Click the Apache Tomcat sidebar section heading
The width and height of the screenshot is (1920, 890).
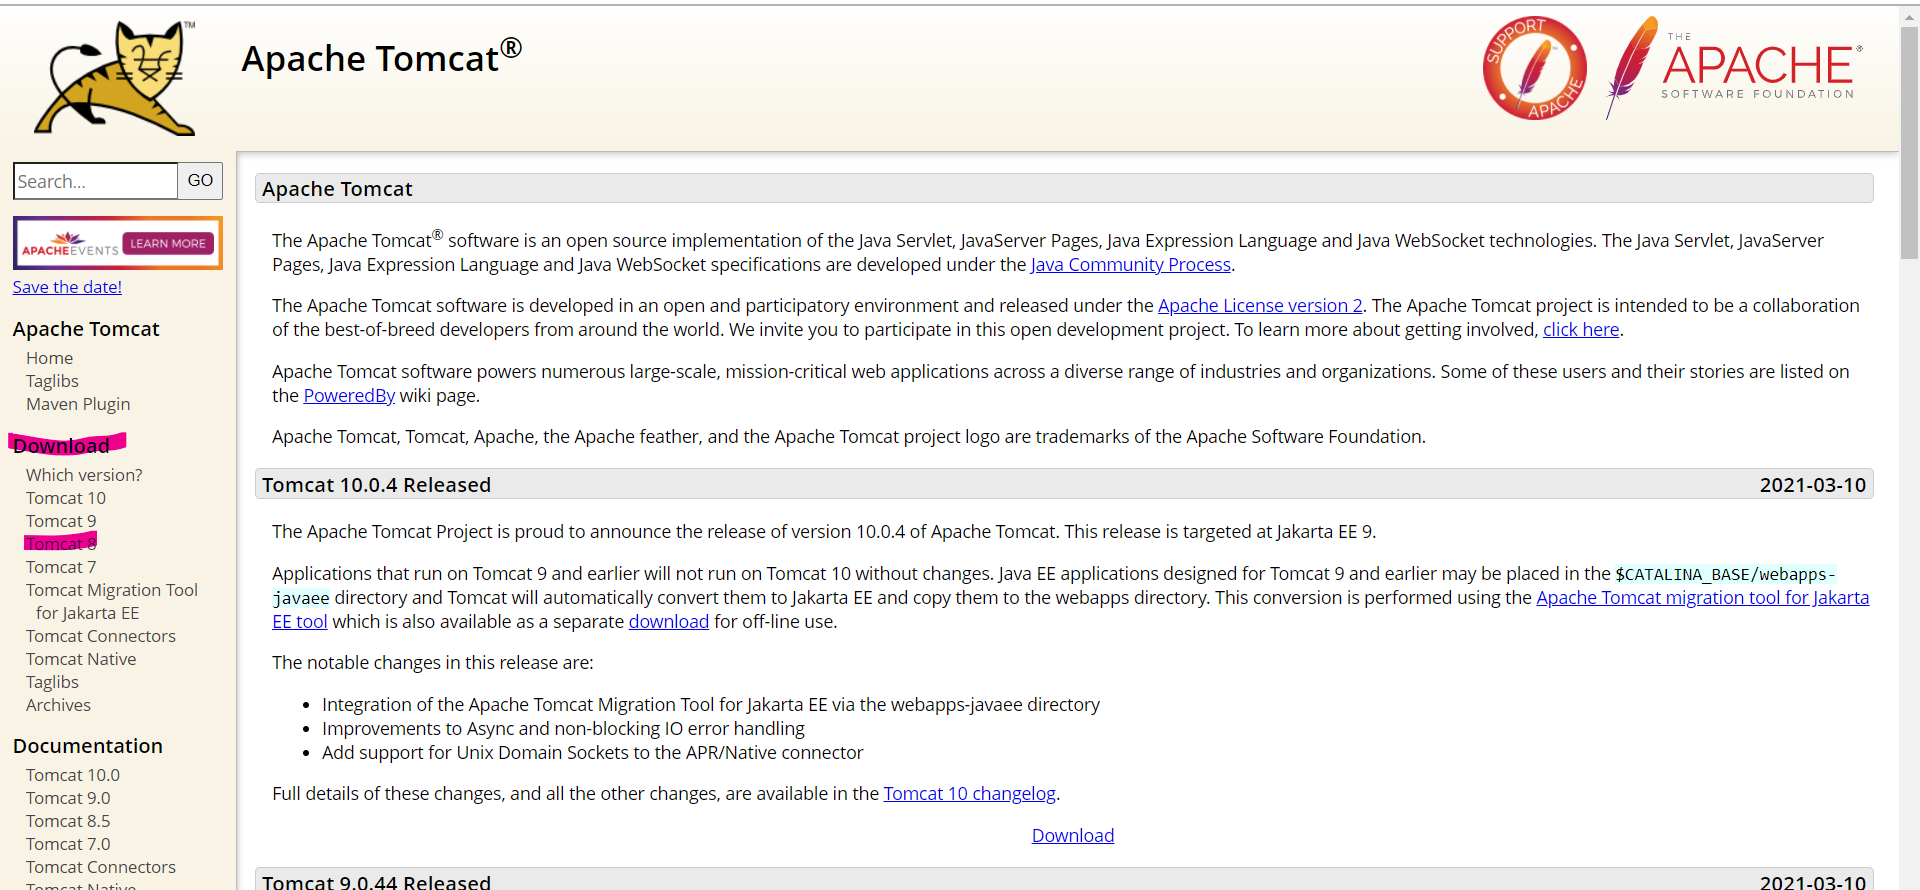click(86, 329)
